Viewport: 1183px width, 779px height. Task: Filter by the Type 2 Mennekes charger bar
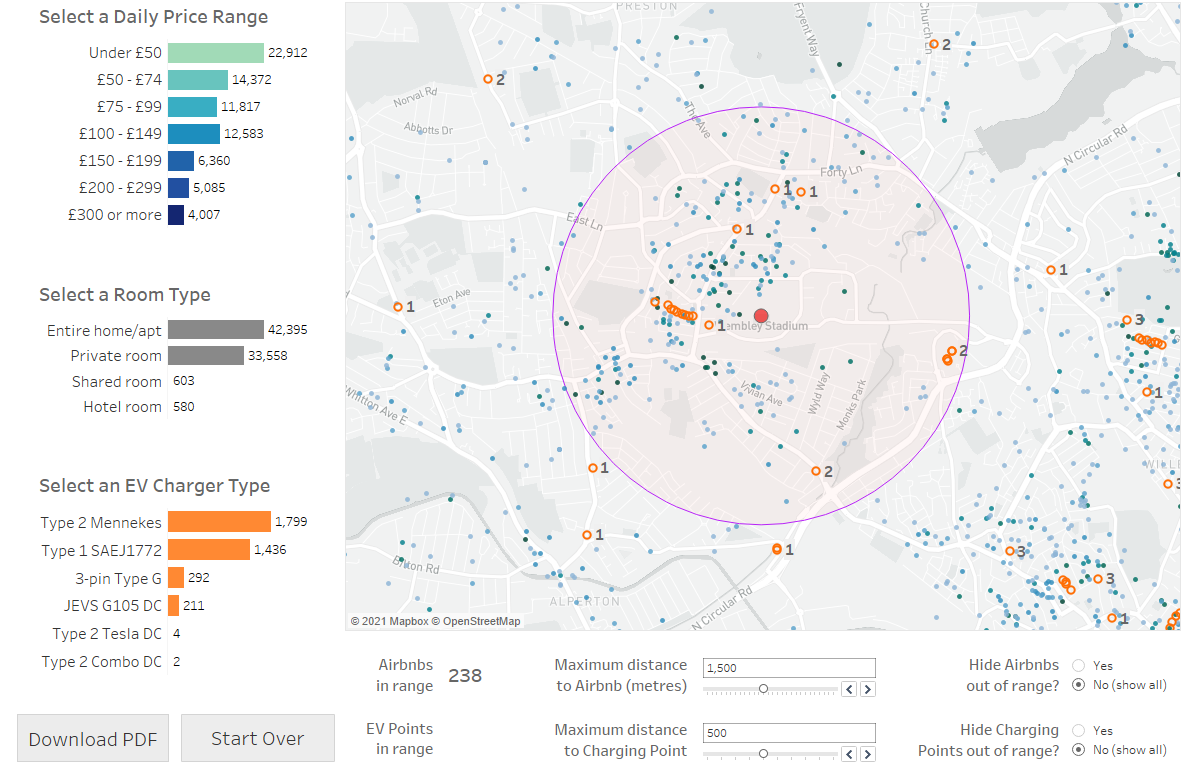pos(219,522)
